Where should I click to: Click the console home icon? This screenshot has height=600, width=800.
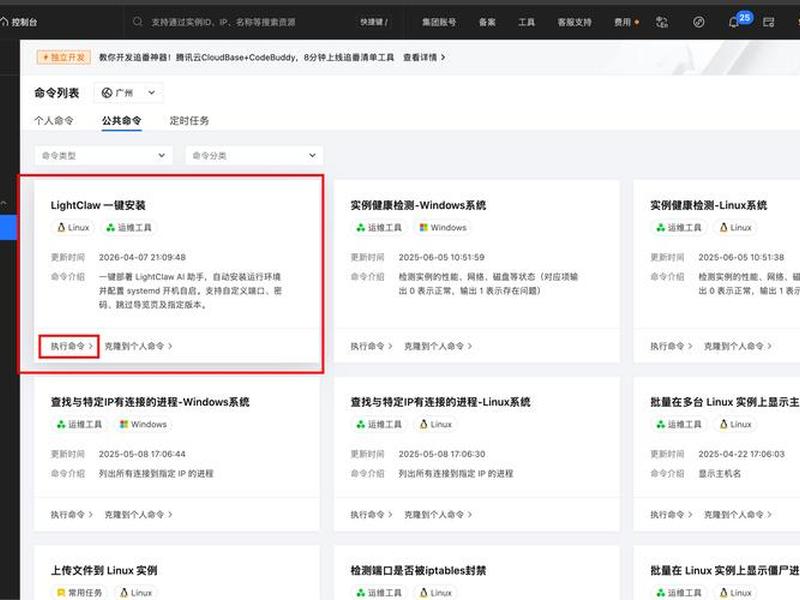pyautogui.click(x=4, y=21)
